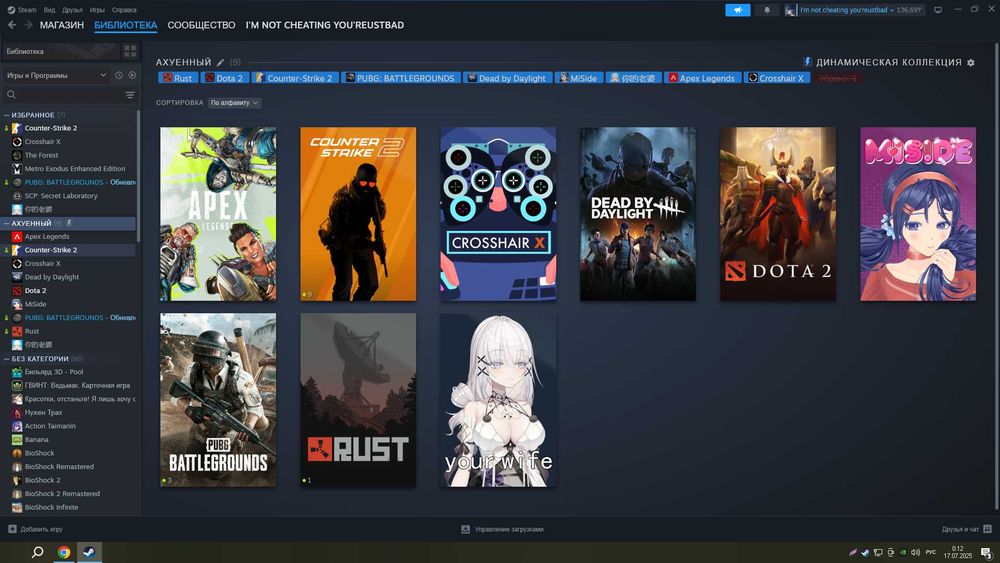Open the recent activity clock filter
This screenshot has height=563, width=1000.
119,75
